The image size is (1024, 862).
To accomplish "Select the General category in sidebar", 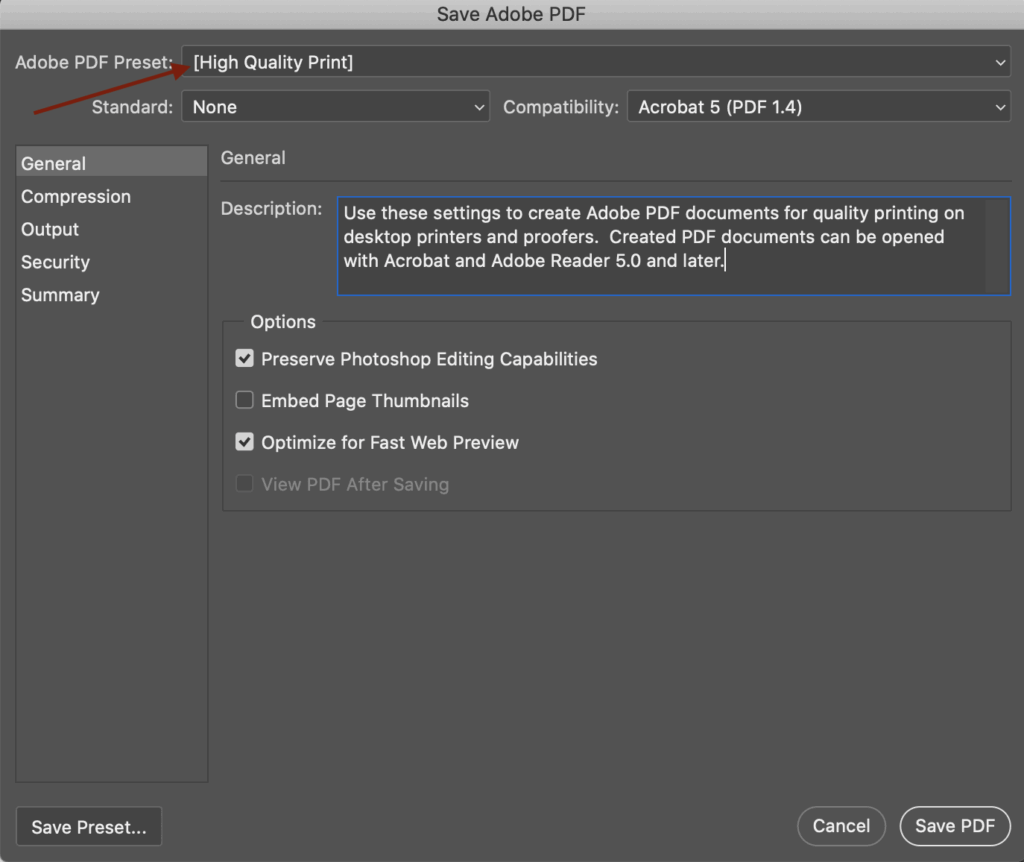I will 112,163.
